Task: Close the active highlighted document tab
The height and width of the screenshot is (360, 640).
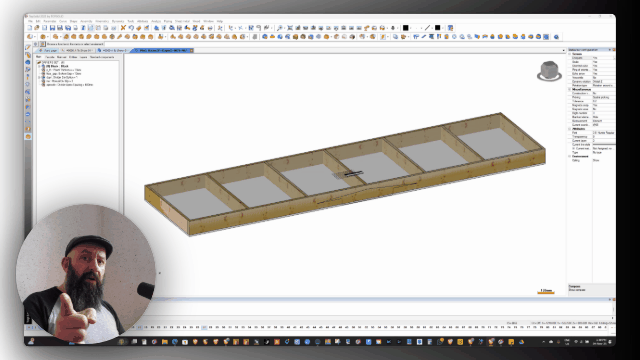Action: click(x=191, y=51)
